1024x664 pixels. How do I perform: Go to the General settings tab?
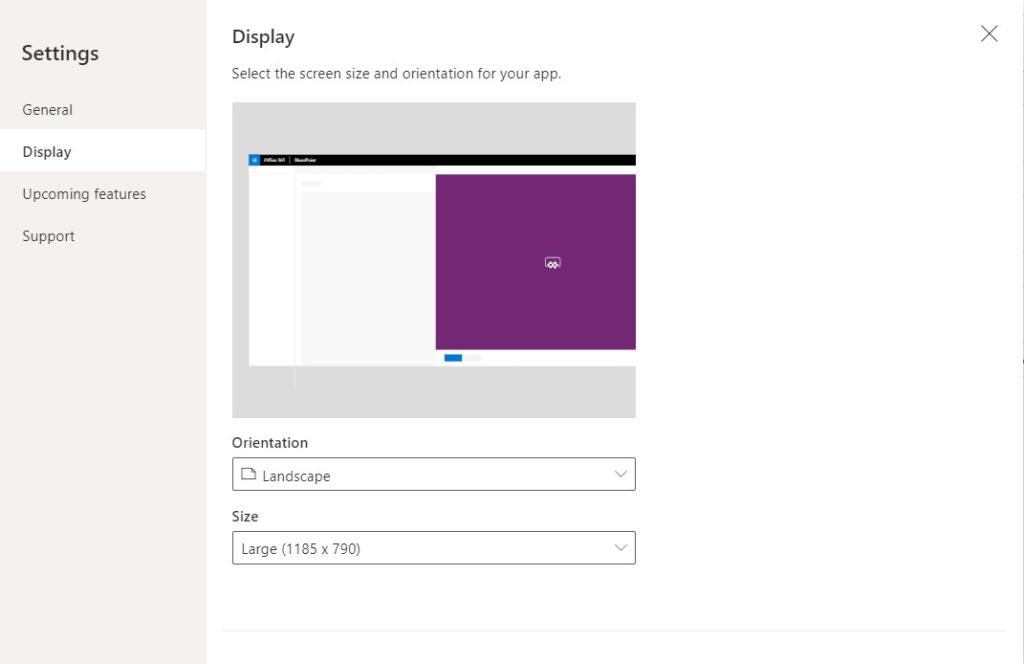[x=48, y=110]
